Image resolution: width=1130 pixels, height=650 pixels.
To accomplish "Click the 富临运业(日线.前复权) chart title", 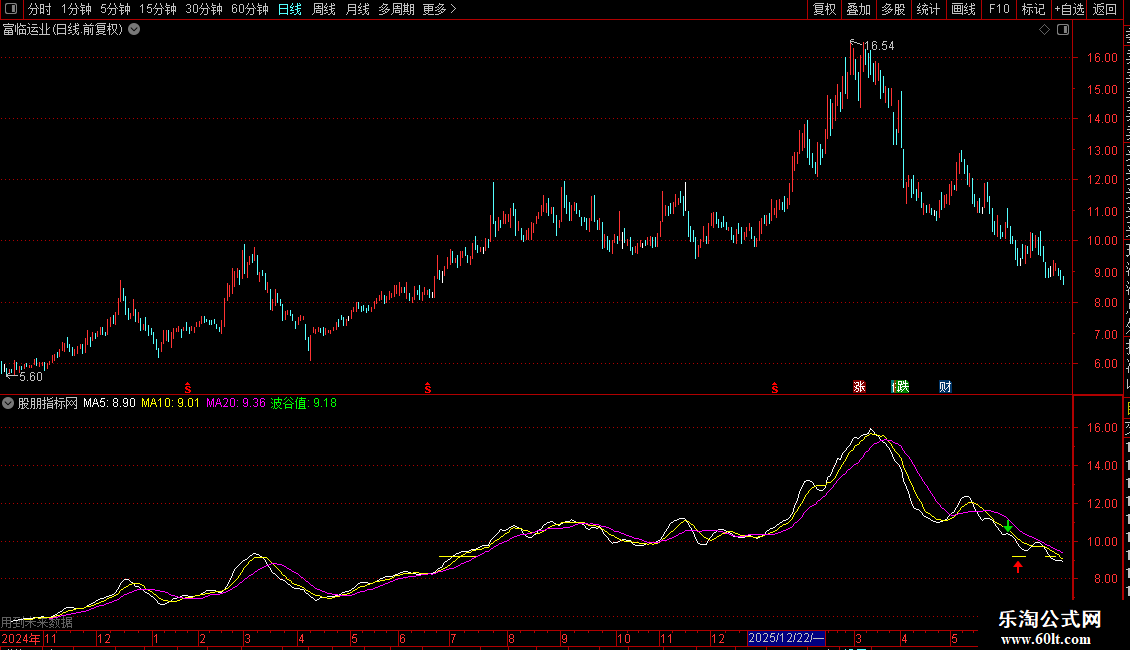I will pyautogui.click(x=63, y=30).
